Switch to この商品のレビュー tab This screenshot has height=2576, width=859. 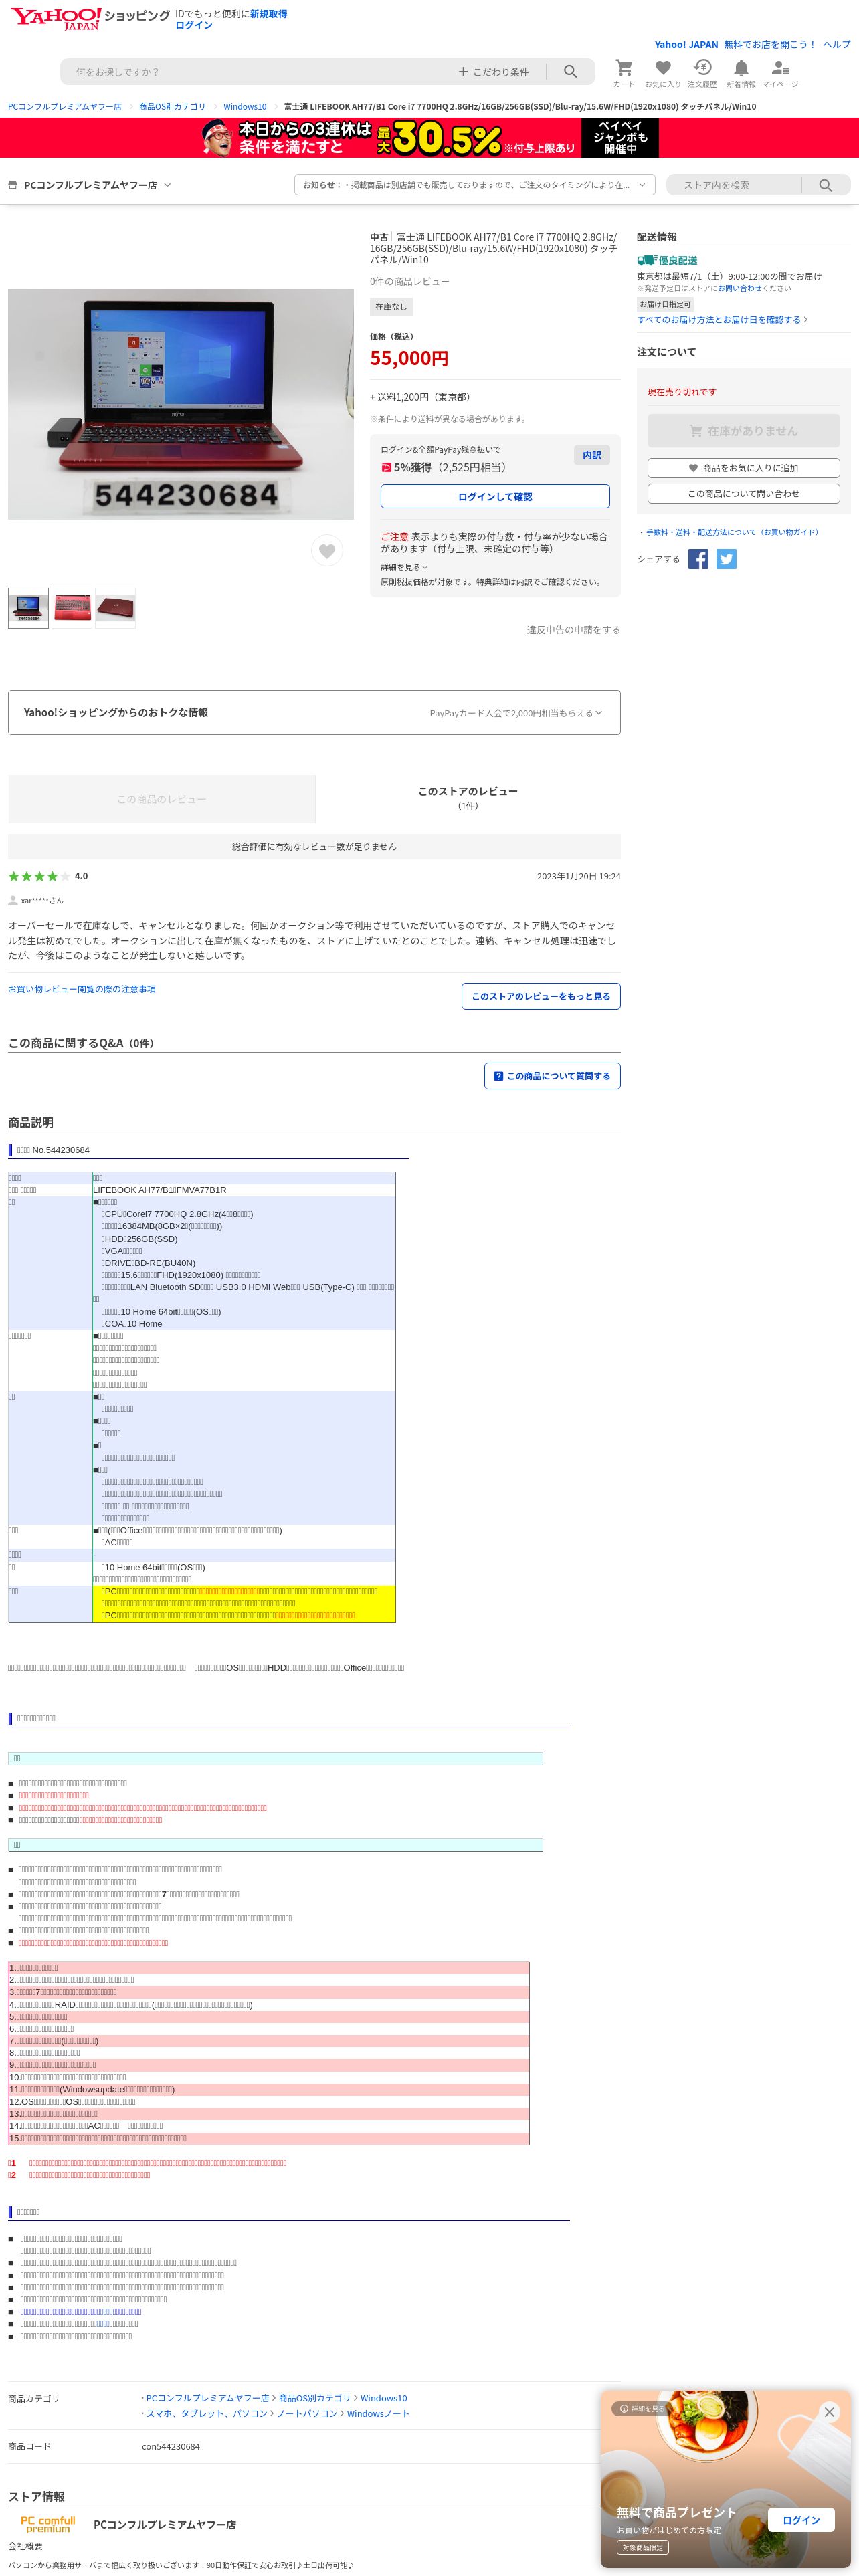(x=162, y=799)
